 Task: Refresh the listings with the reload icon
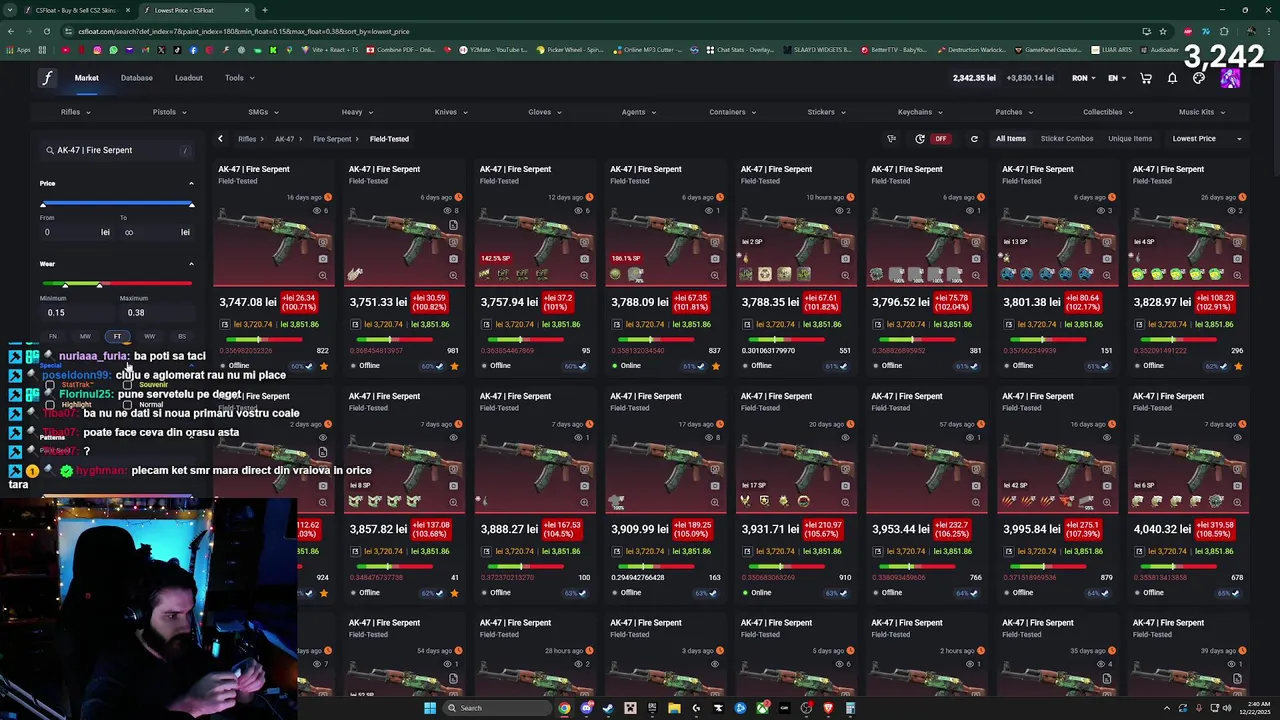(x=974, y=139)
